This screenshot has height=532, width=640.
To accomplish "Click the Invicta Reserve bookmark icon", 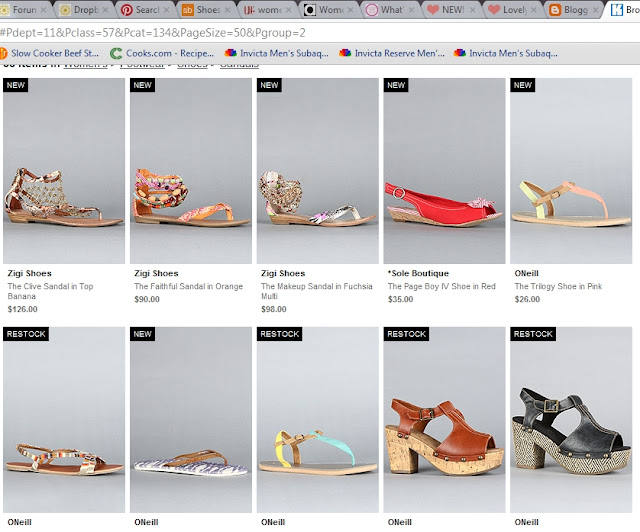I will (x=345, y=53).
